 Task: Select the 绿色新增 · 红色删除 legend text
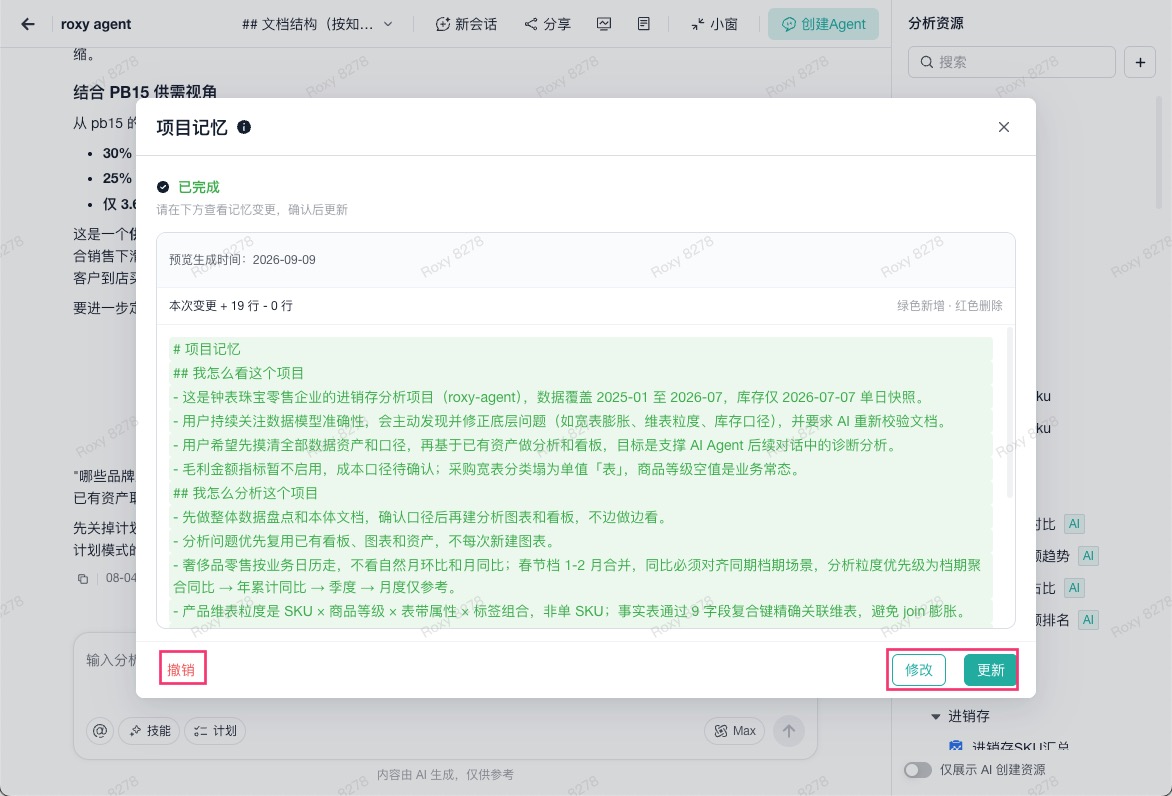(x=950, y=306)
